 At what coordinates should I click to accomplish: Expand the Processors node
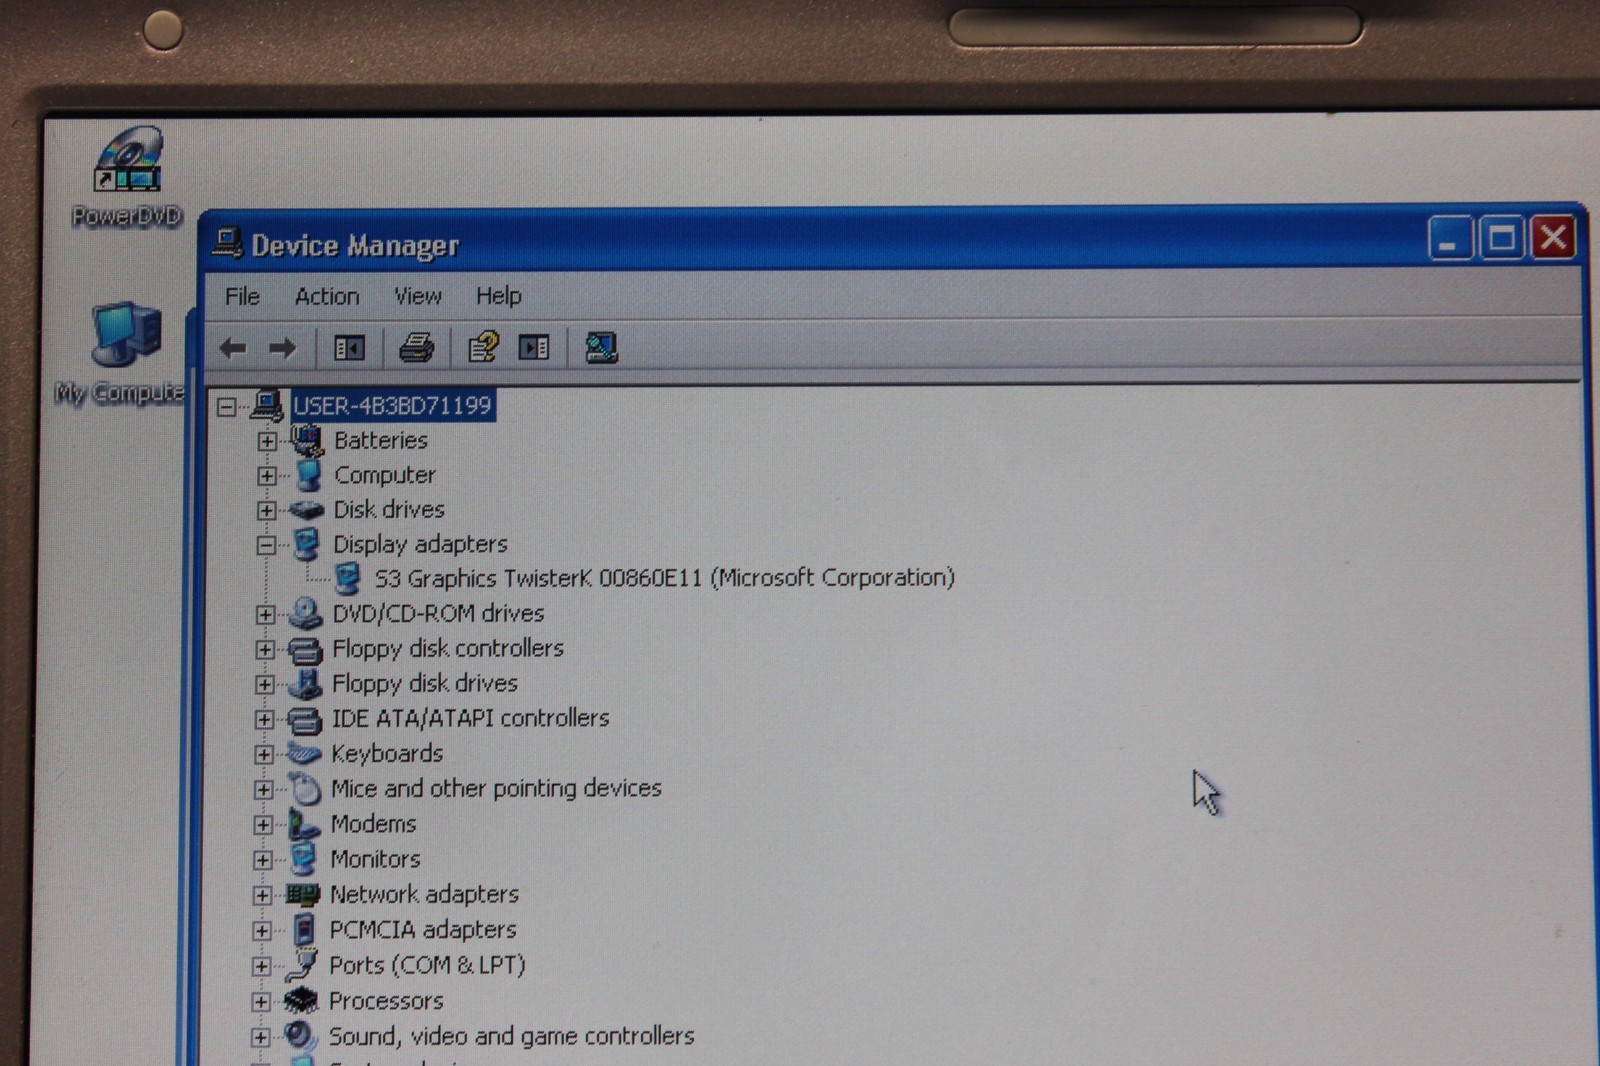click(x=261, y=1001)
